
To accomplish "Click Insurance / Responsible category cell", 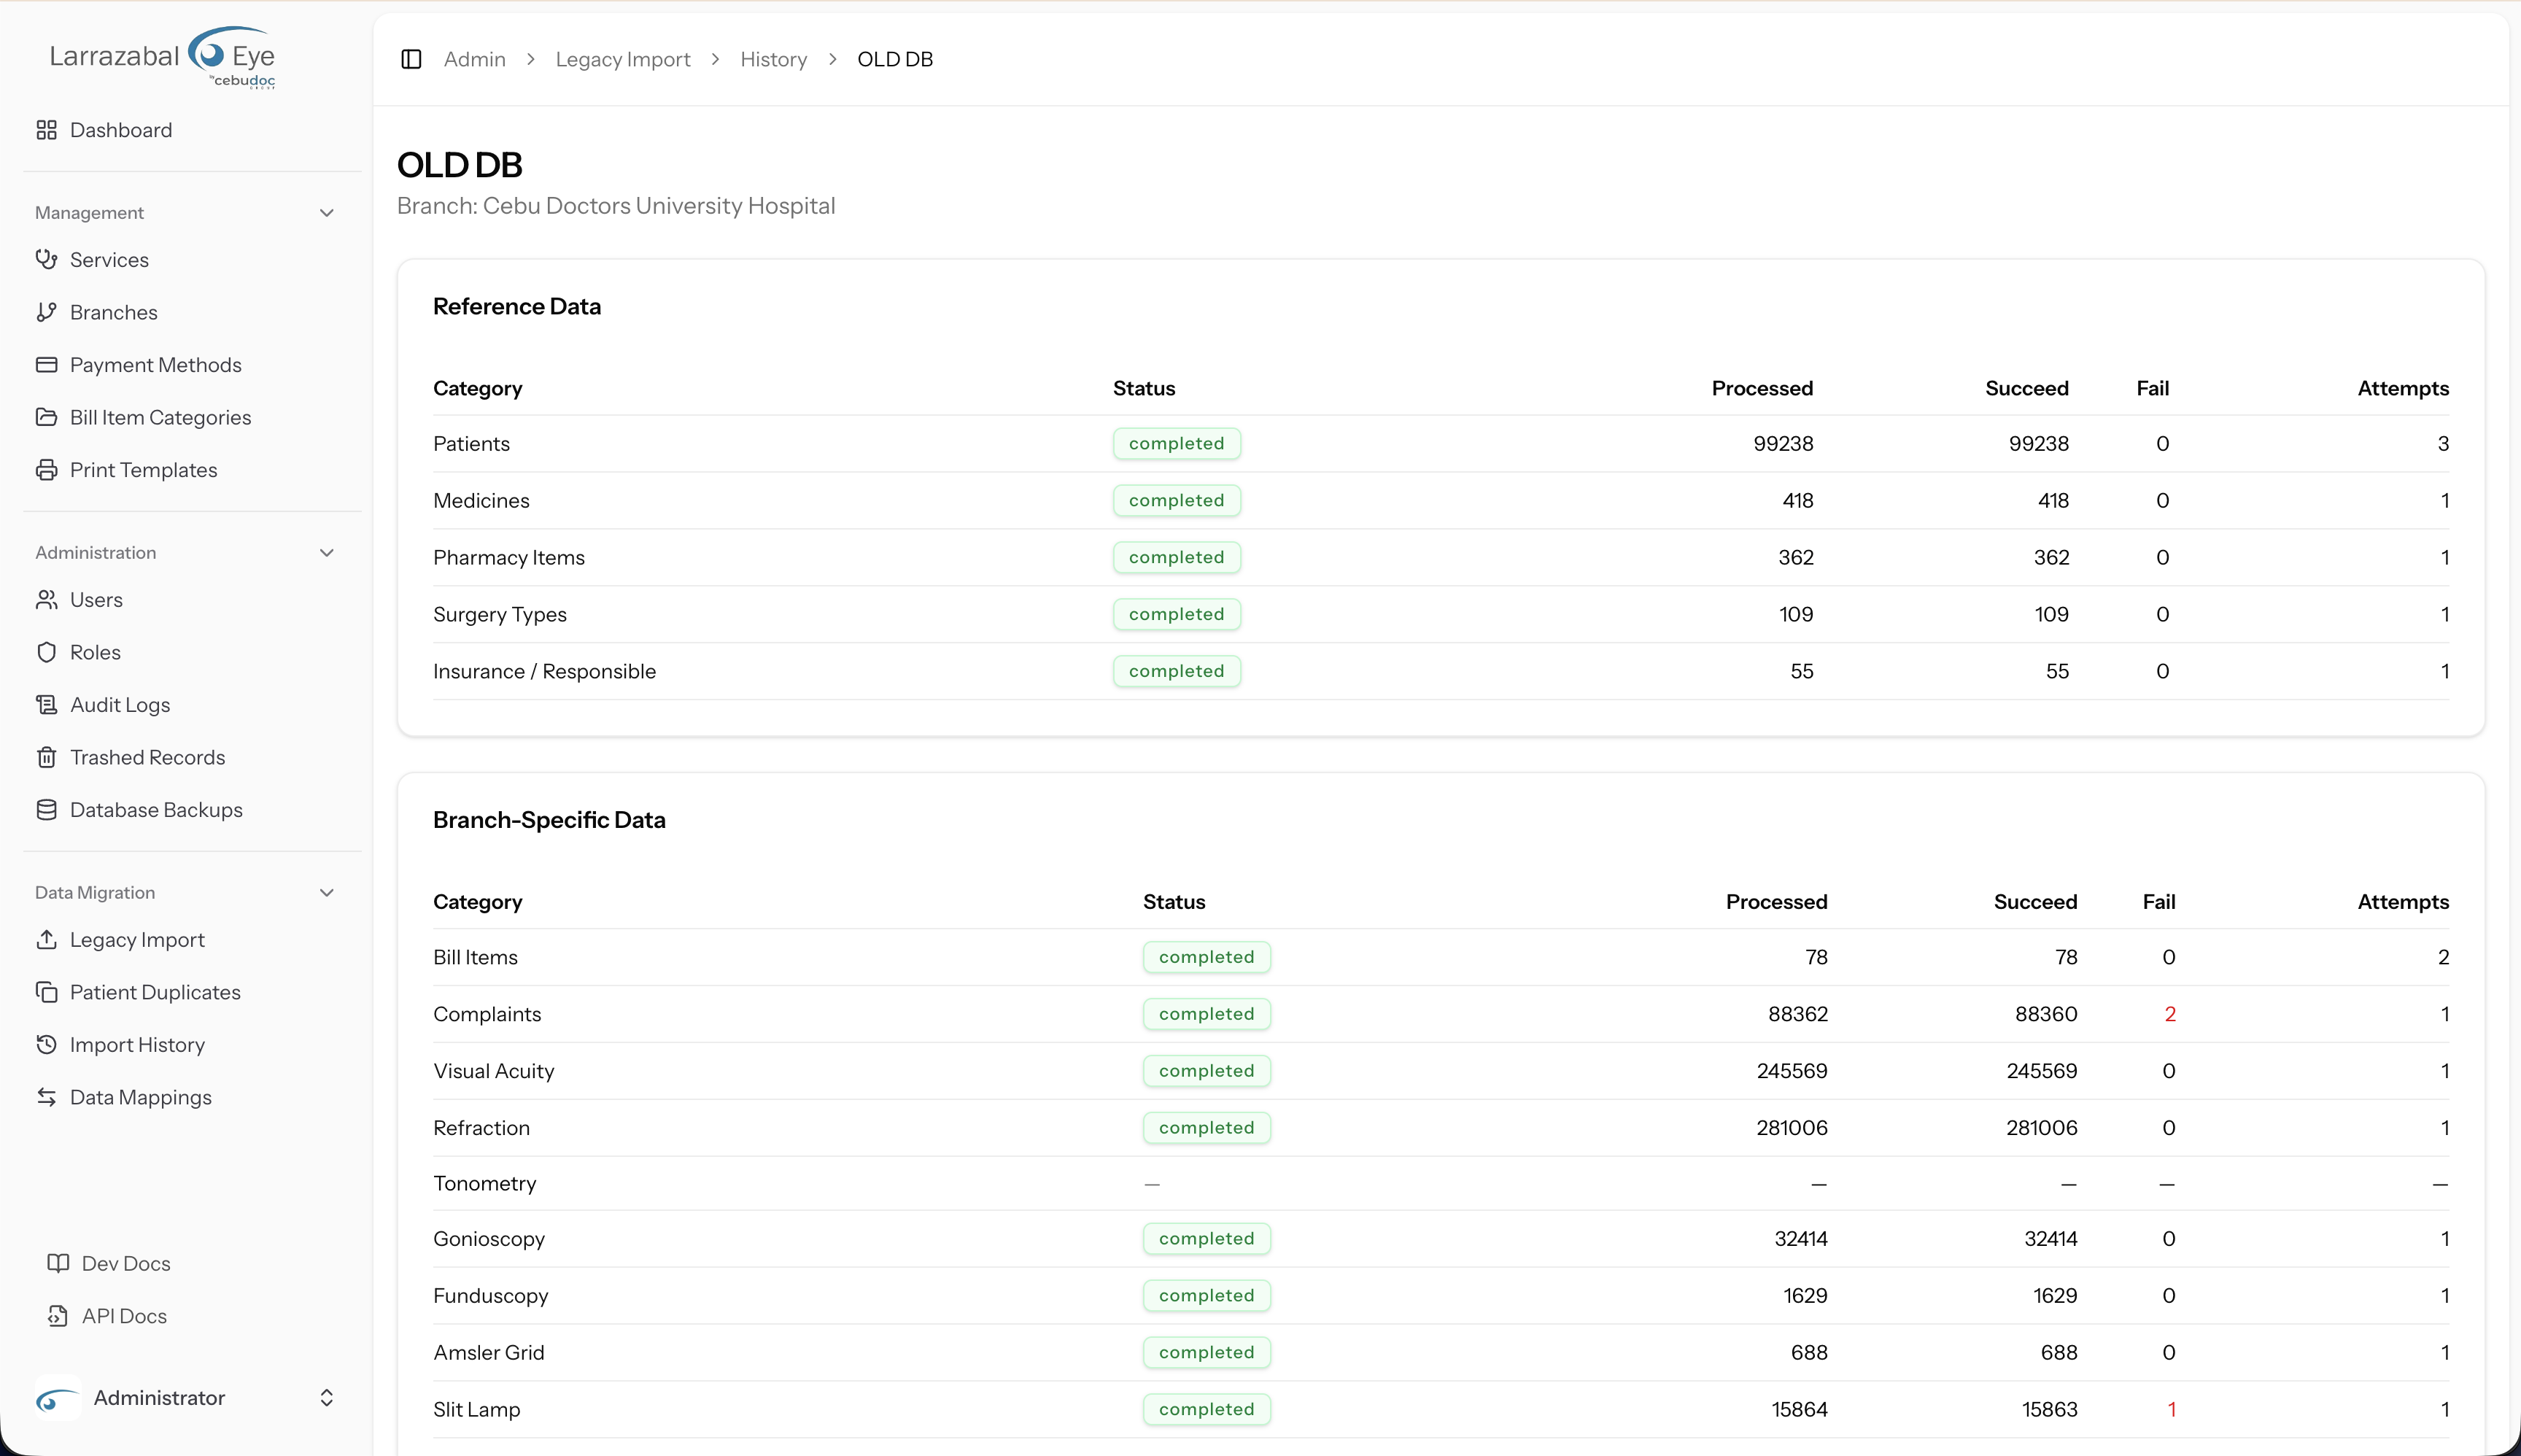I will (544, 672).
